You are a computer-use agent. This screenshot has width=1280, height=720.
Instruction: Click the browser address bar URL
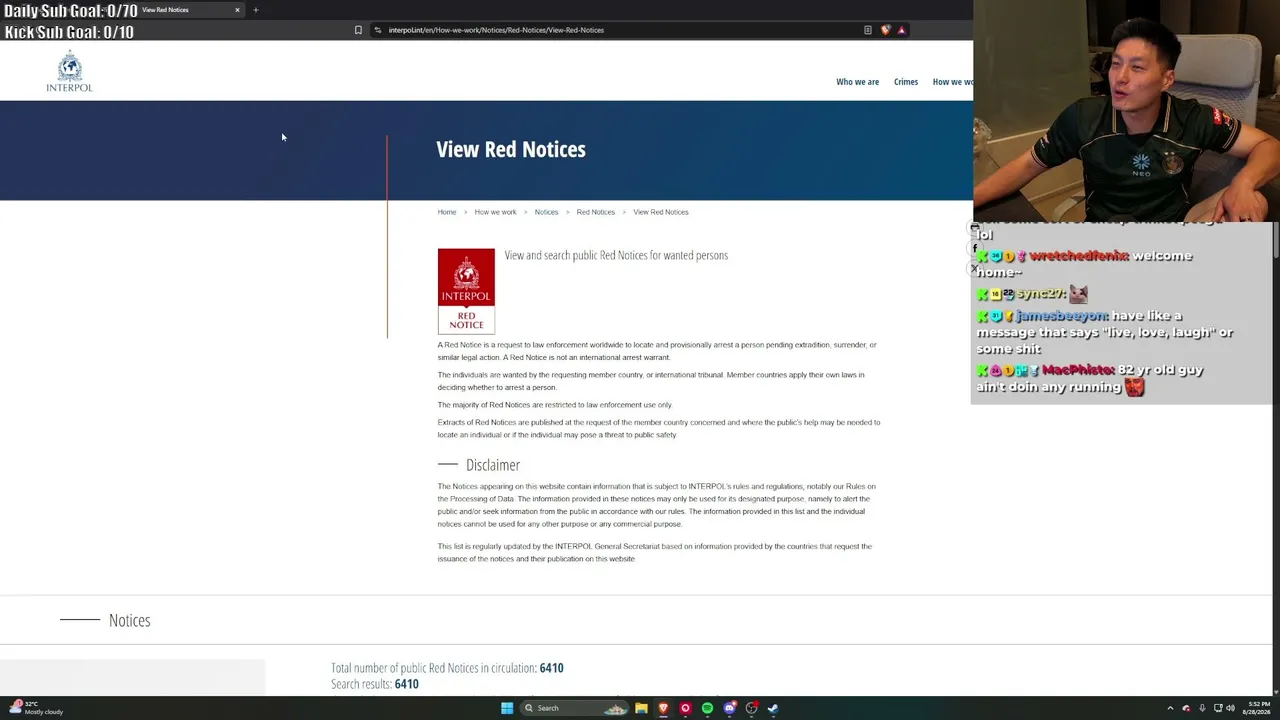coord(496,30)
